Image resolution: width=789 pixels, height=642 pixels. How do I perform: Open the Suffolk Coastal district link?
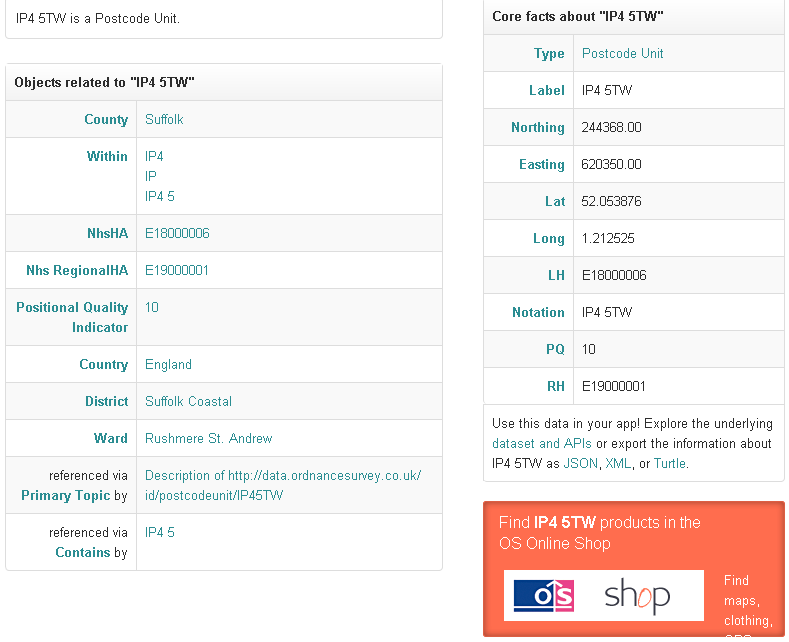point(188,401)
